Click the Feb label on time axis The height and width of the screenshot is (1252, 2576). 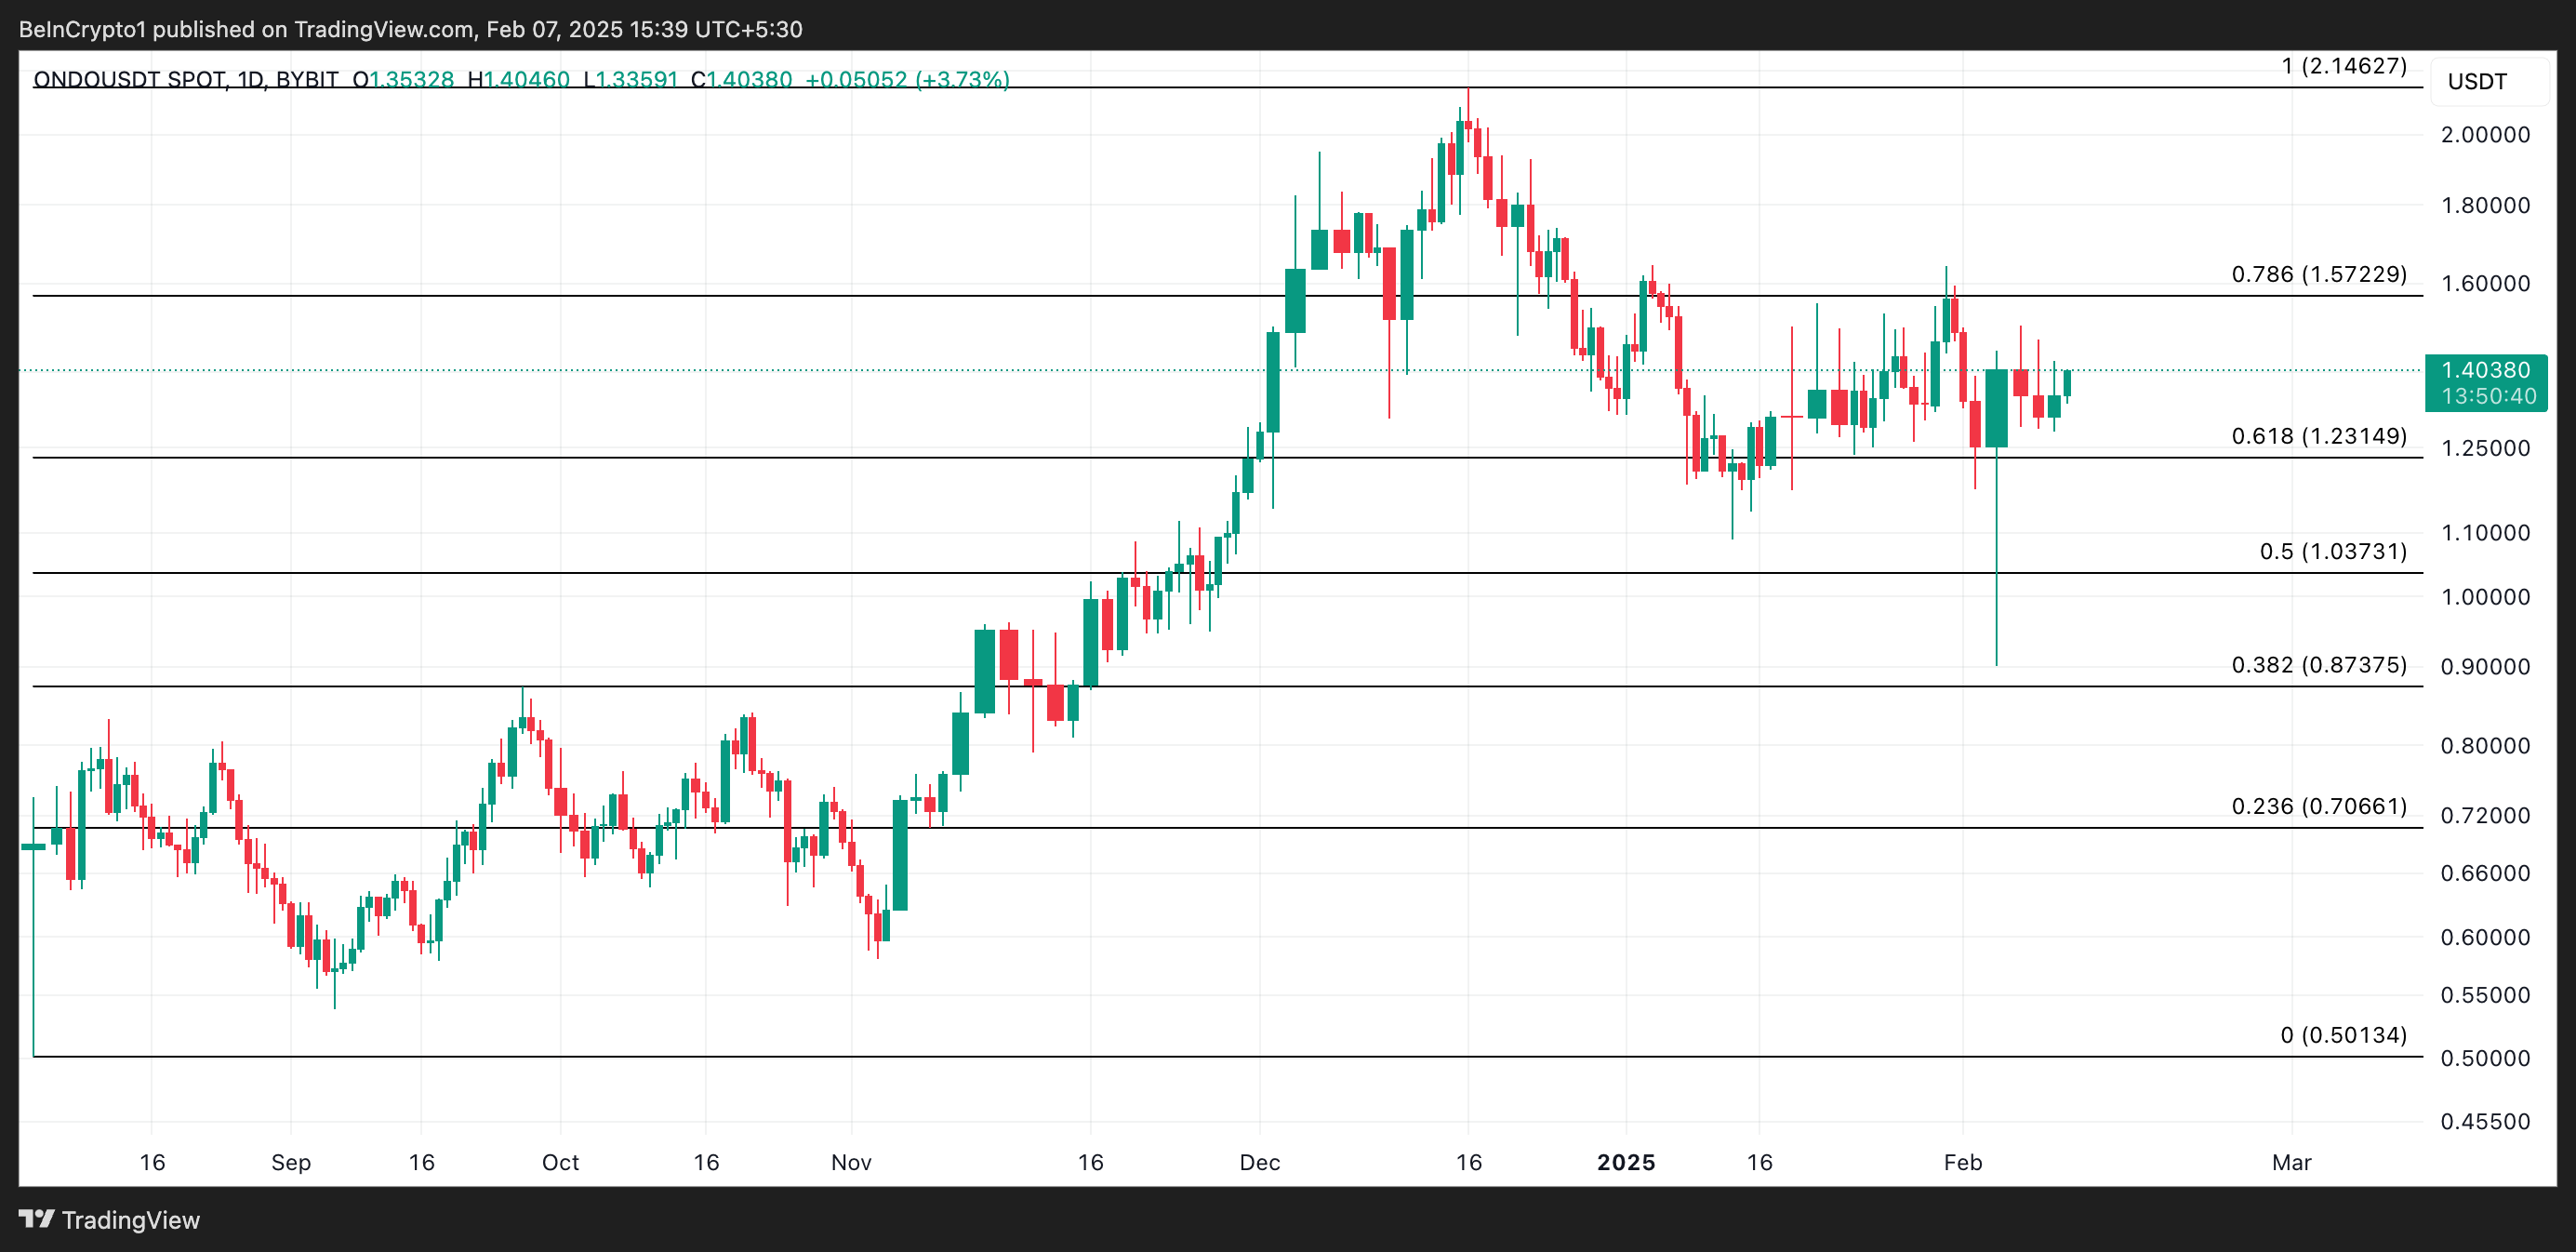coord(1962,1162)
